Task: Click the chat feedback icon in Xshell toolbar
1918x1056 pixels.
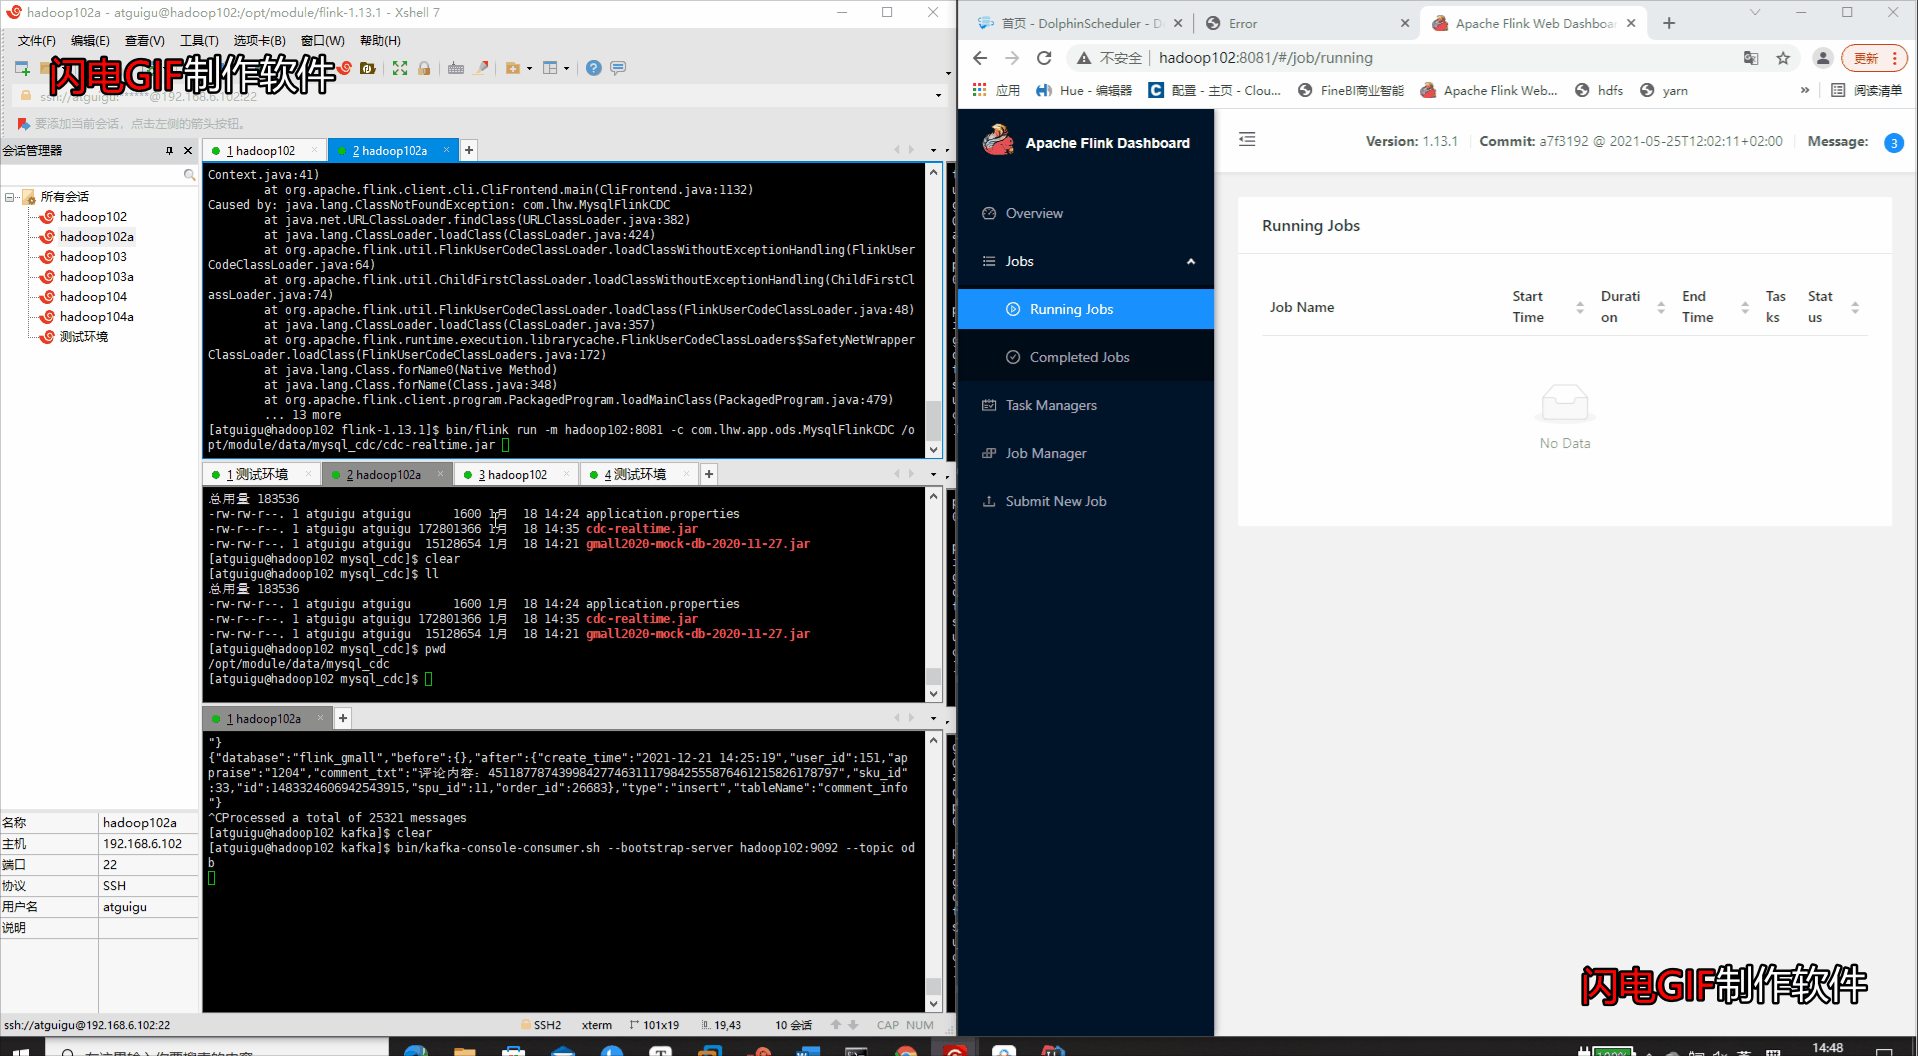Action: (x=618, y=68)
